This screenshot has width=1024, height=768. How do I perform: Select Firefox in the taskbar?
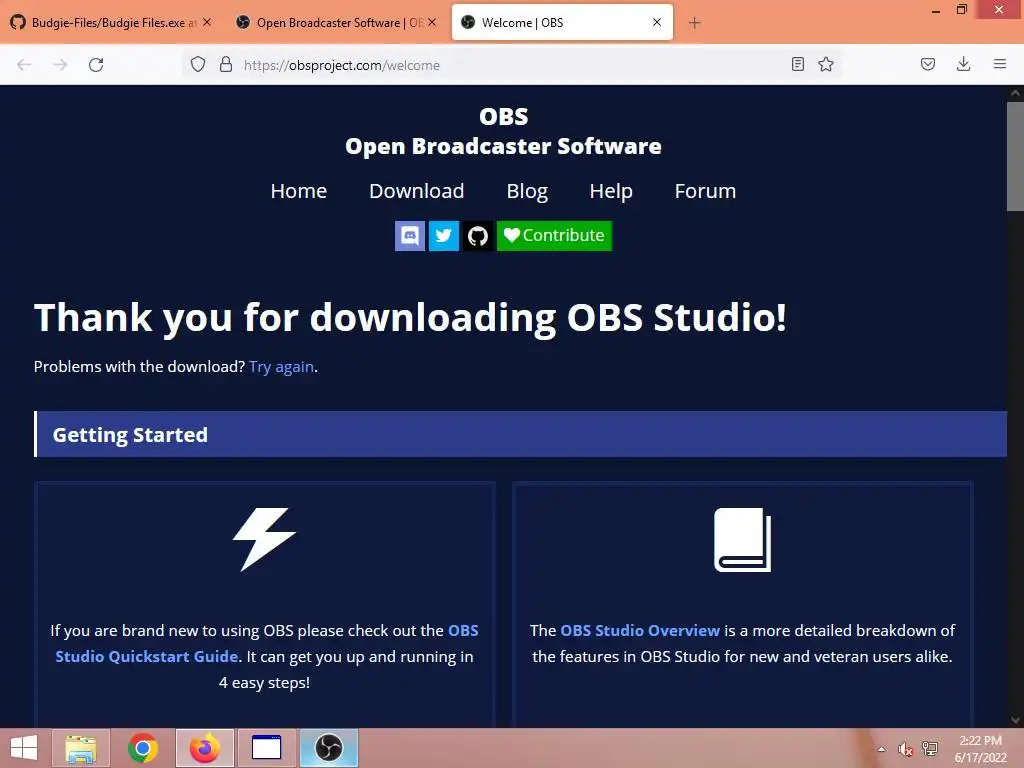(x=204, y=748)
